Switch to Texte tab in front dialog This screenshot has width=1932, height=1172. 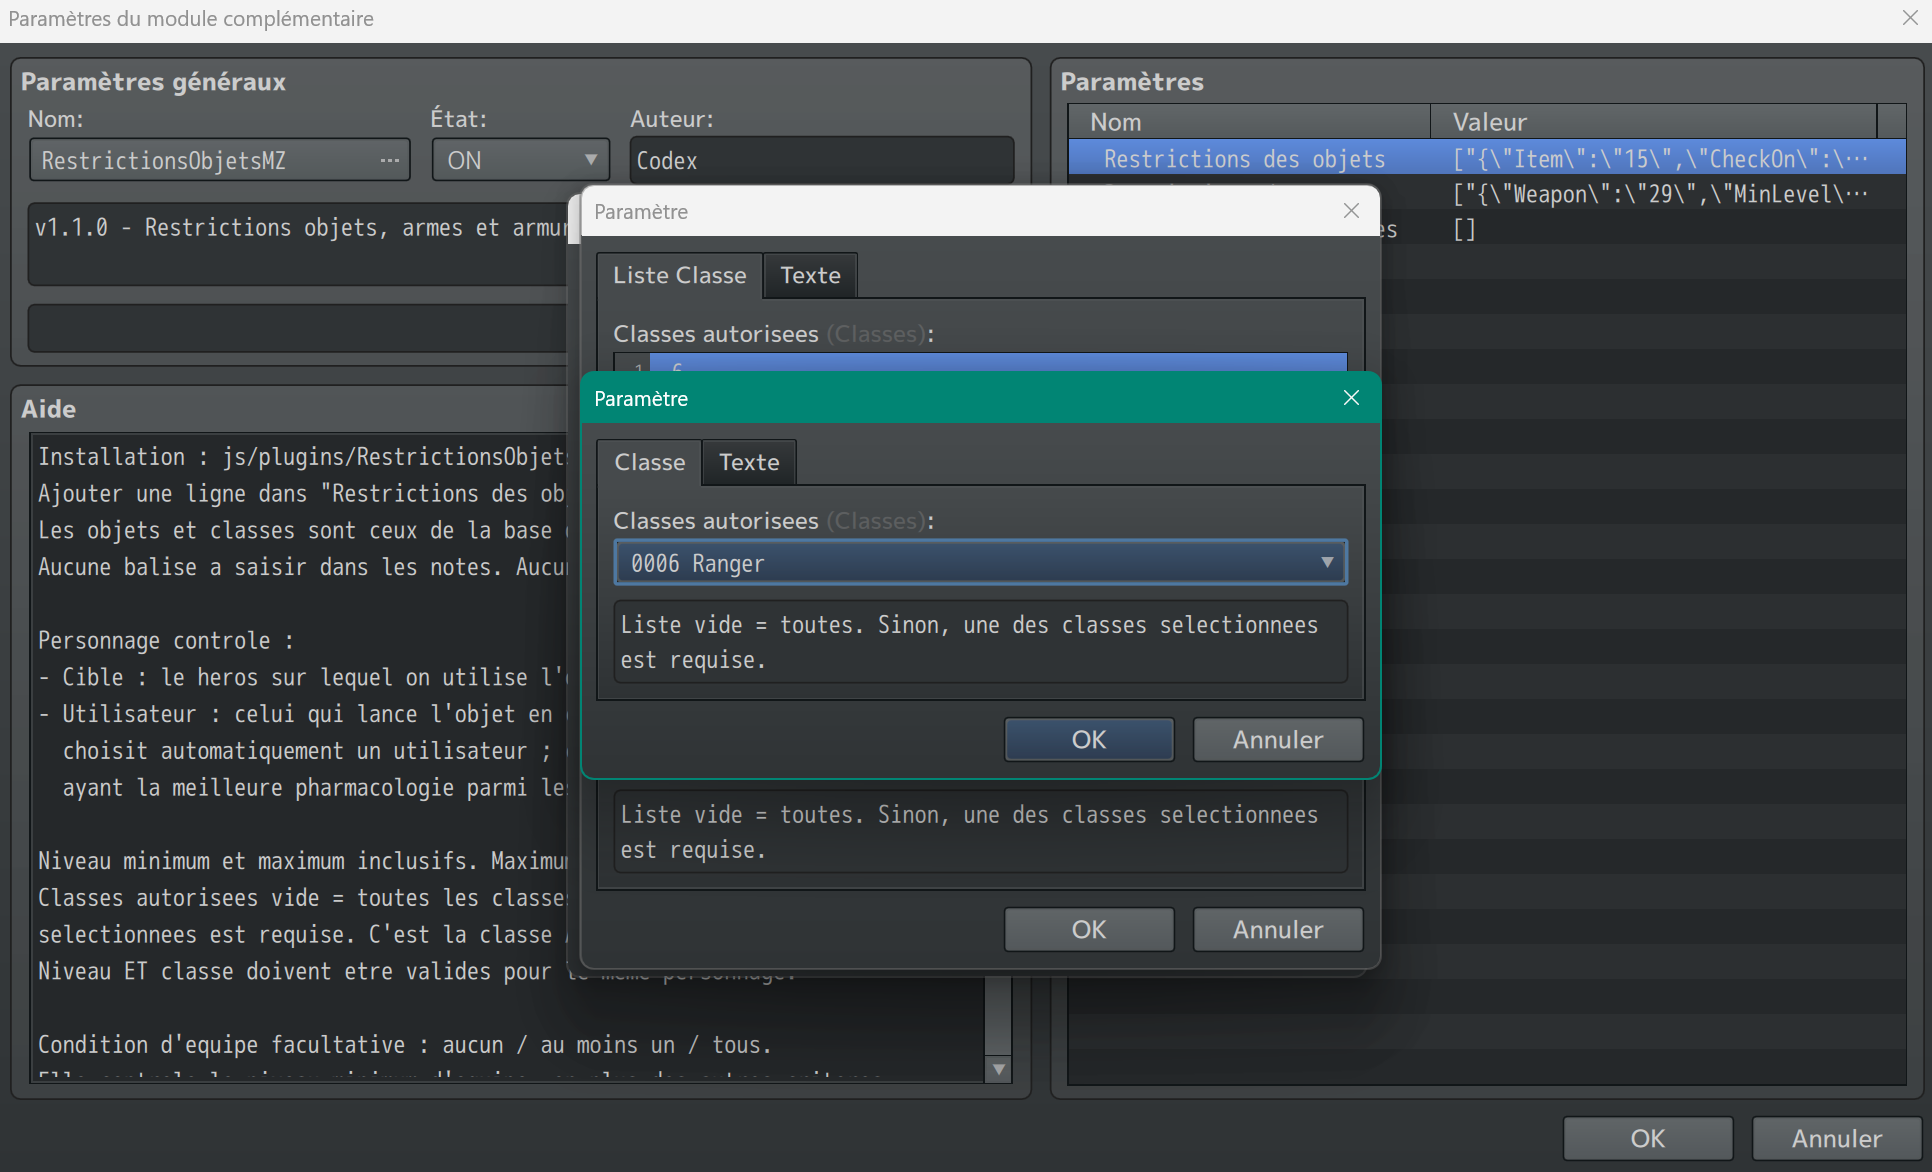click(749, 462)
